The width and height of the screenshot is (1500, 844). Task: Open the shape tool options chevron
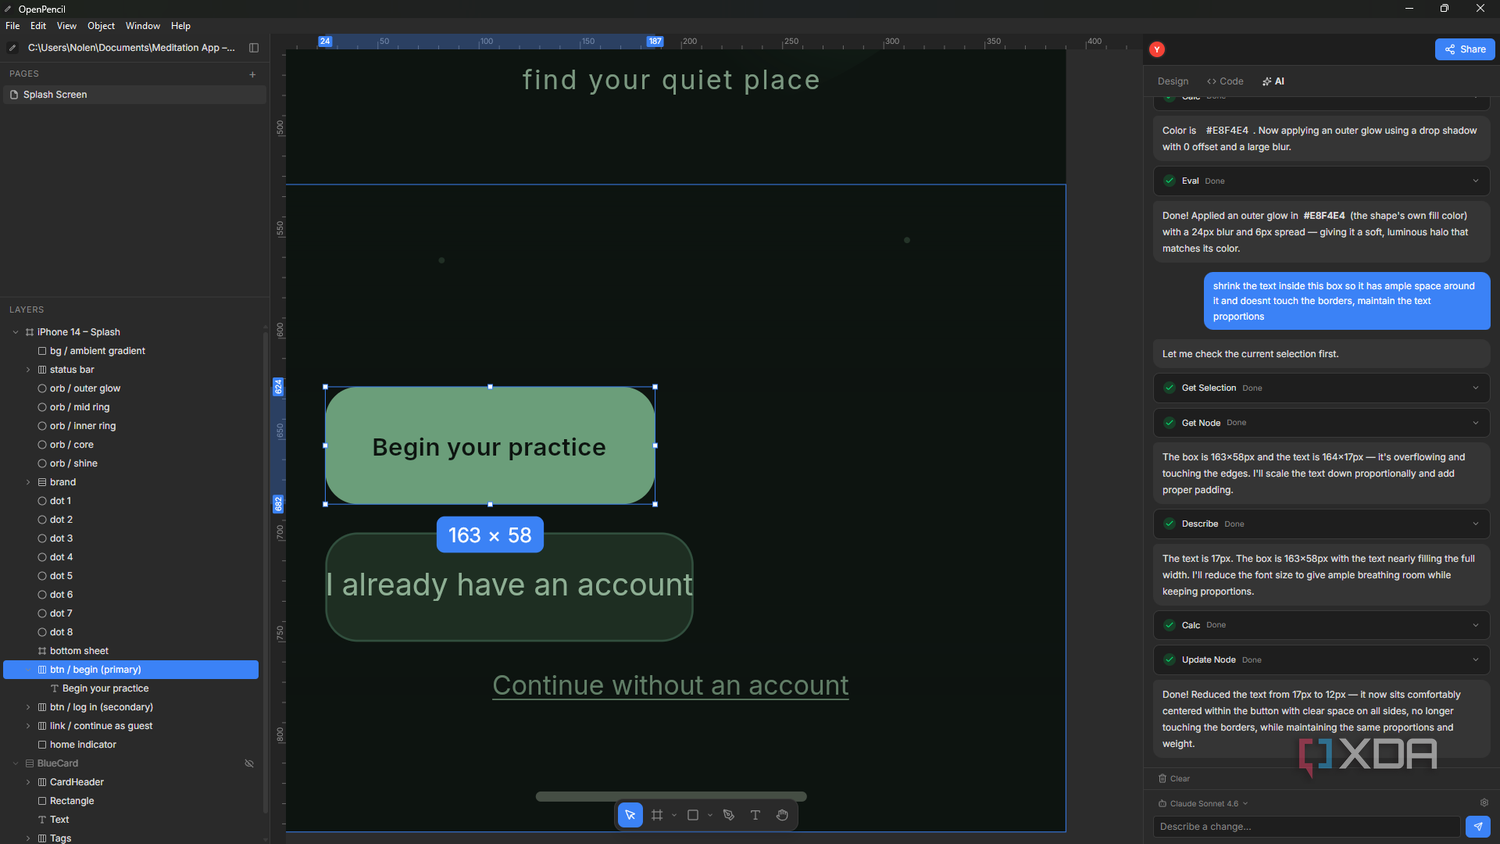710,815
